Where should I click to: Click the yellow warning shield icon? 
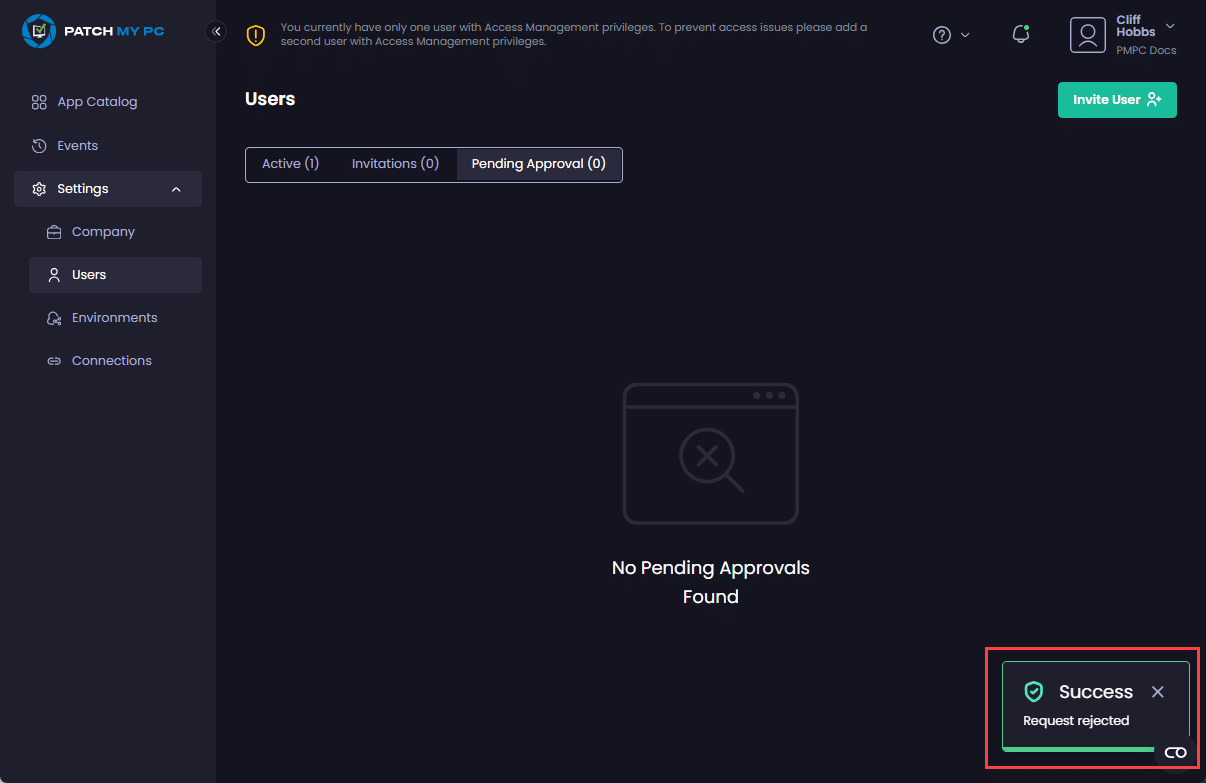[x=256, y=36]
